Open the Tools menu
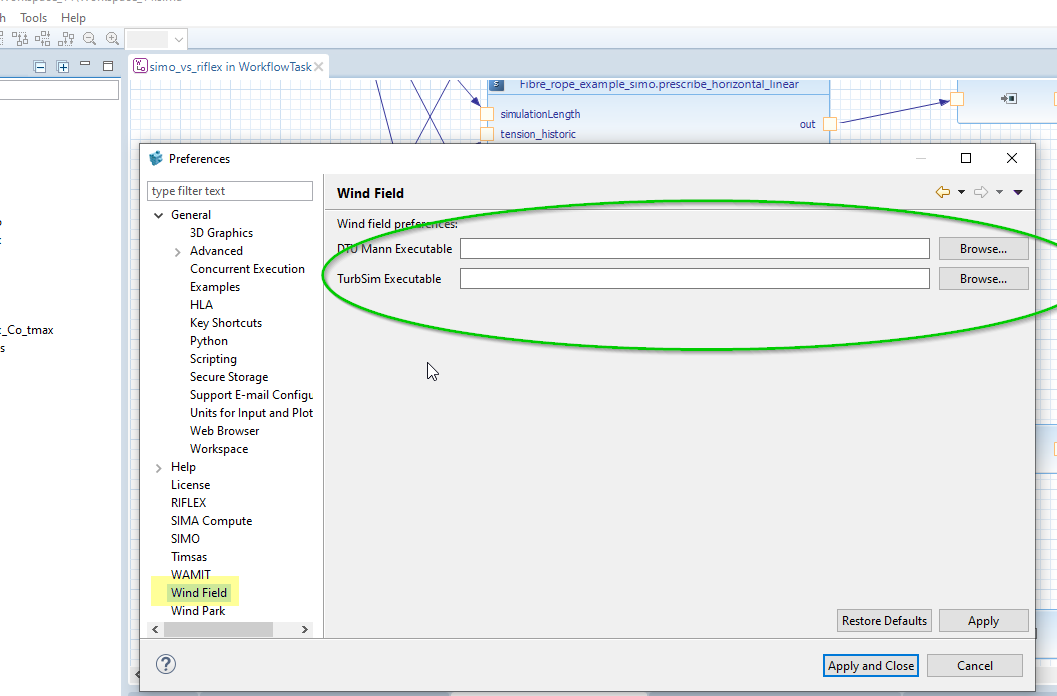The height and width of the screenshot is (696, 1057). [33, 18]
